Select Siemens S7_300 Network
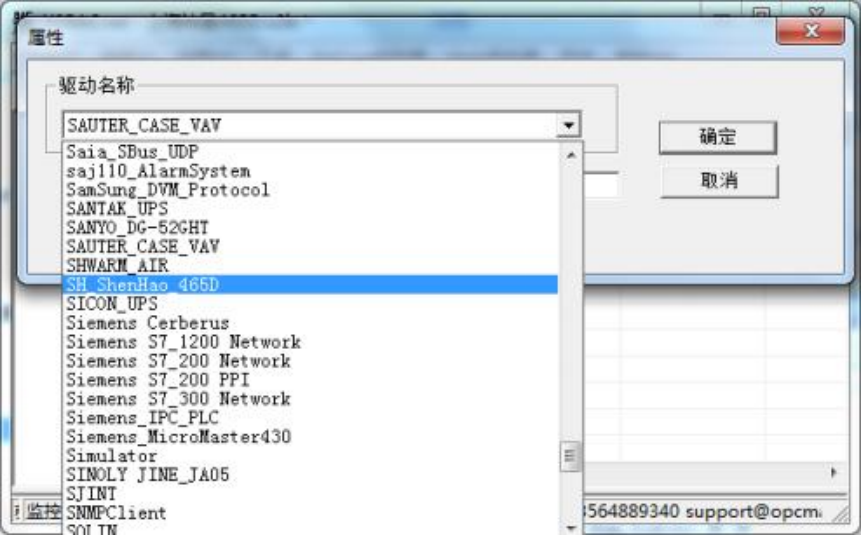862x536 pixels. [x=311, y=399]
